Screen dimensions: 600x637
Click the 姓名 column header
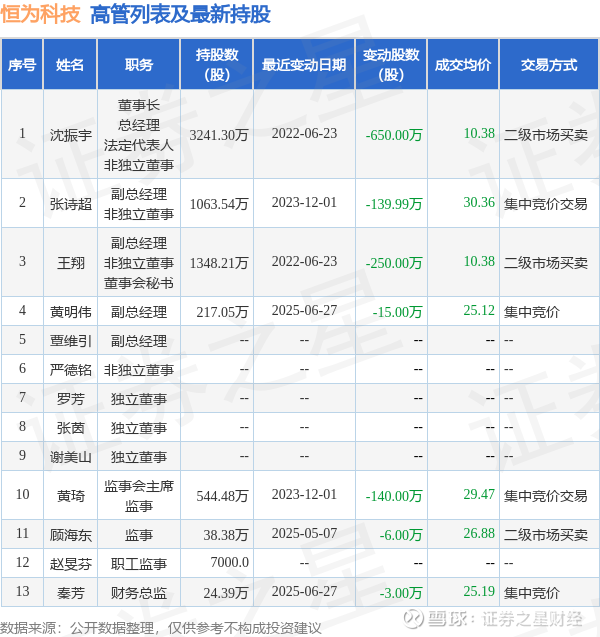(x=70, y=65)
